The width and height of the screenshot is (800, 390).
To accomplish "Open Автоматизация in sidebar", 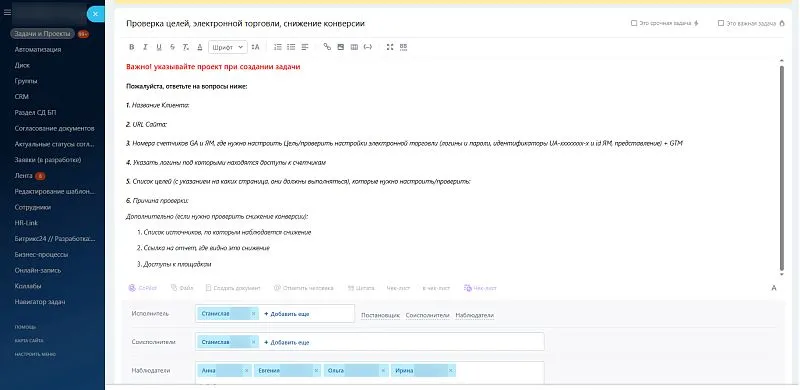I will click(x=38, y=50).
